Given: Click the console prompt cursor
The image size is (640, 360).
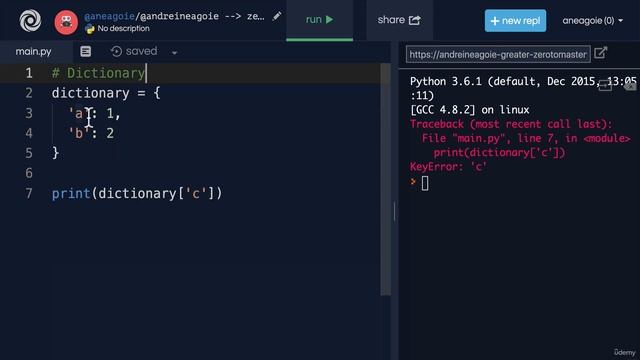Looking at the screenshot, I should [425, 184].
